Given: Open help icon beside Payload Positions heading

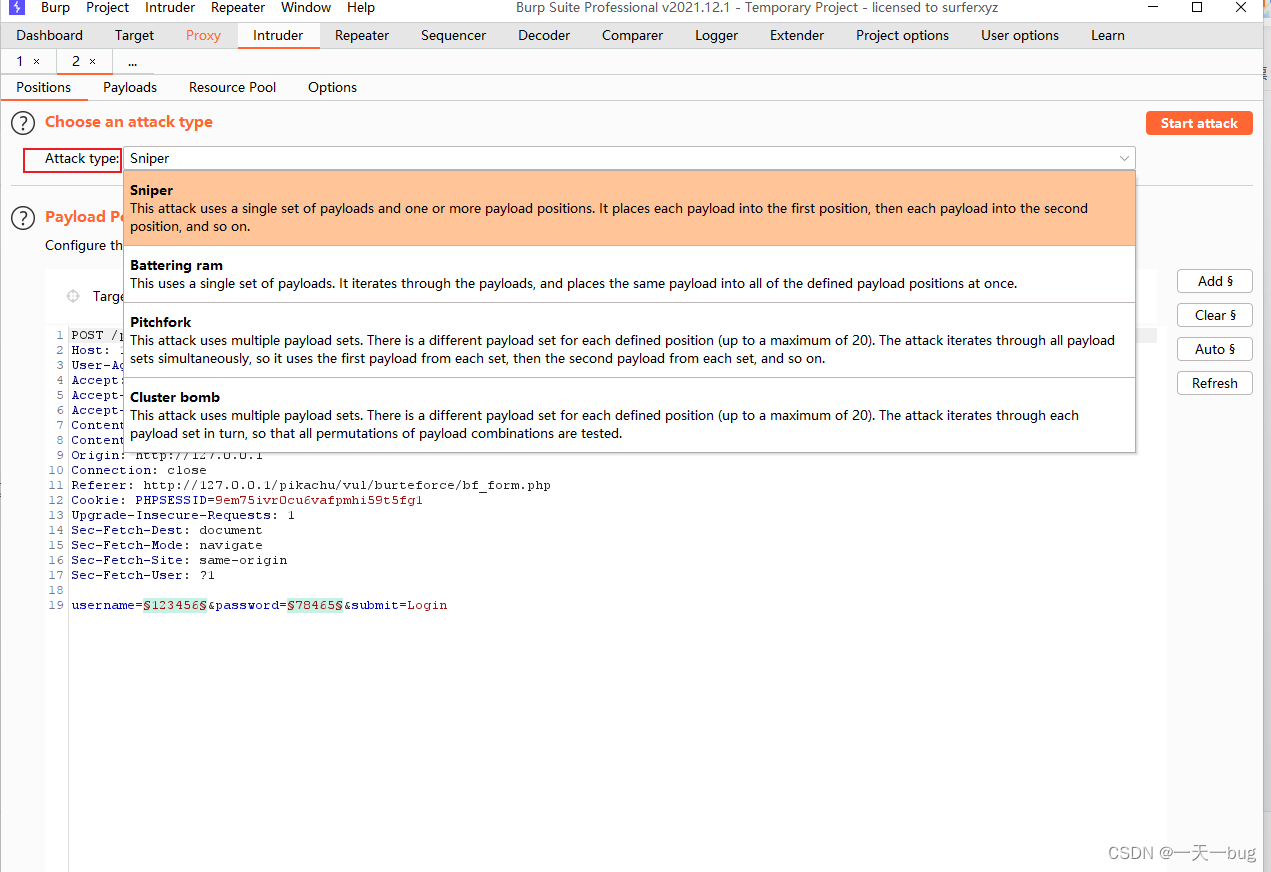Looking at the screenshot, I should tap(23, 218).
